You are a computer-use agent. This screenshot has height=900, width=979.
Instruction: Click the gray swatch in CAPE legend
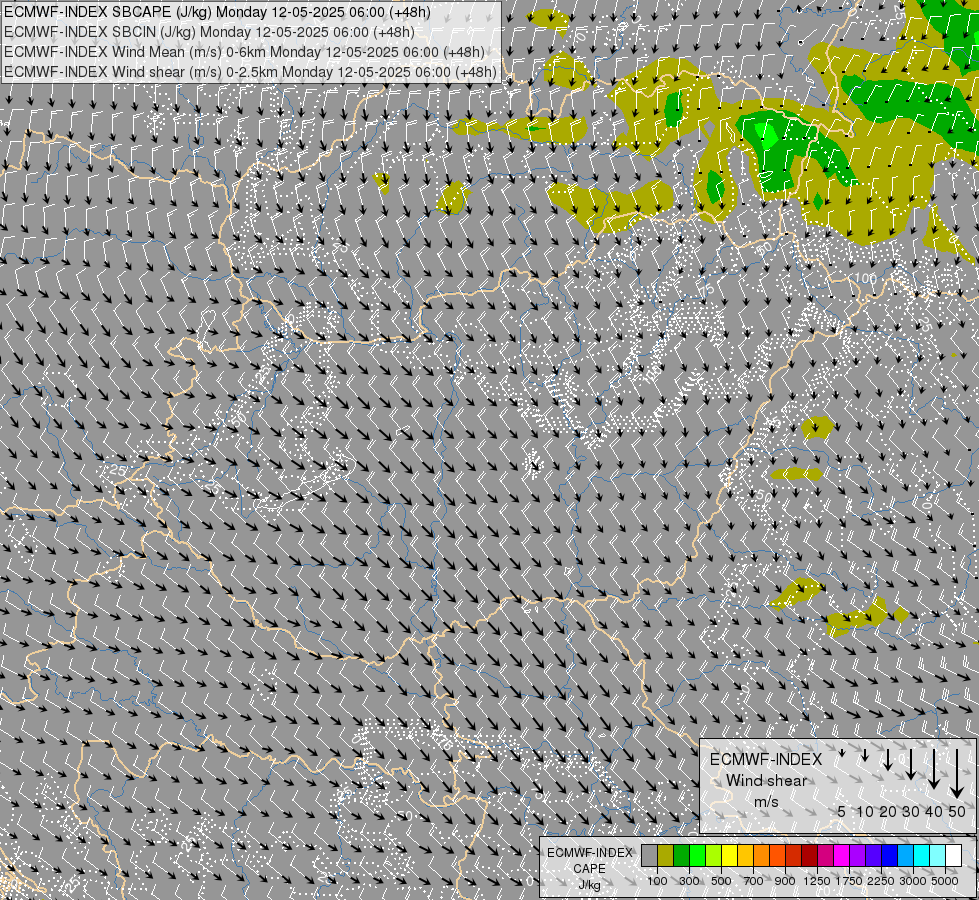coord(649,855)
